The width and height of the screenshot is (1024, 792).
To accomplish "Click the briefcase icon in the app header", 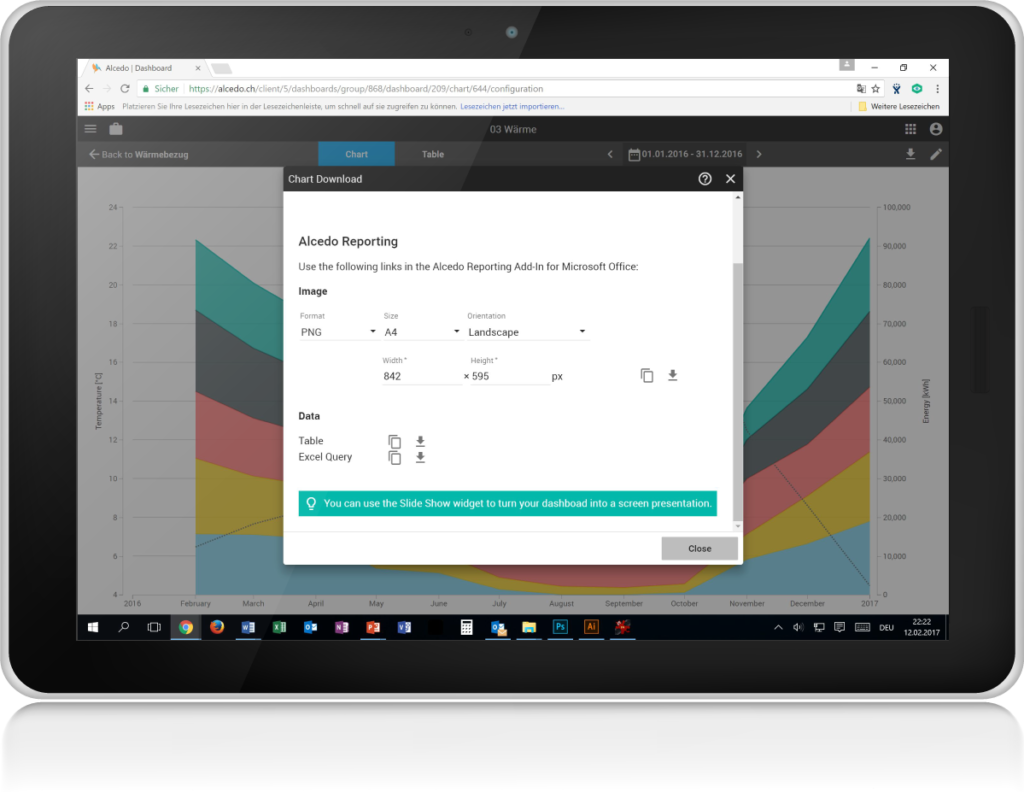I will (116, 129).
